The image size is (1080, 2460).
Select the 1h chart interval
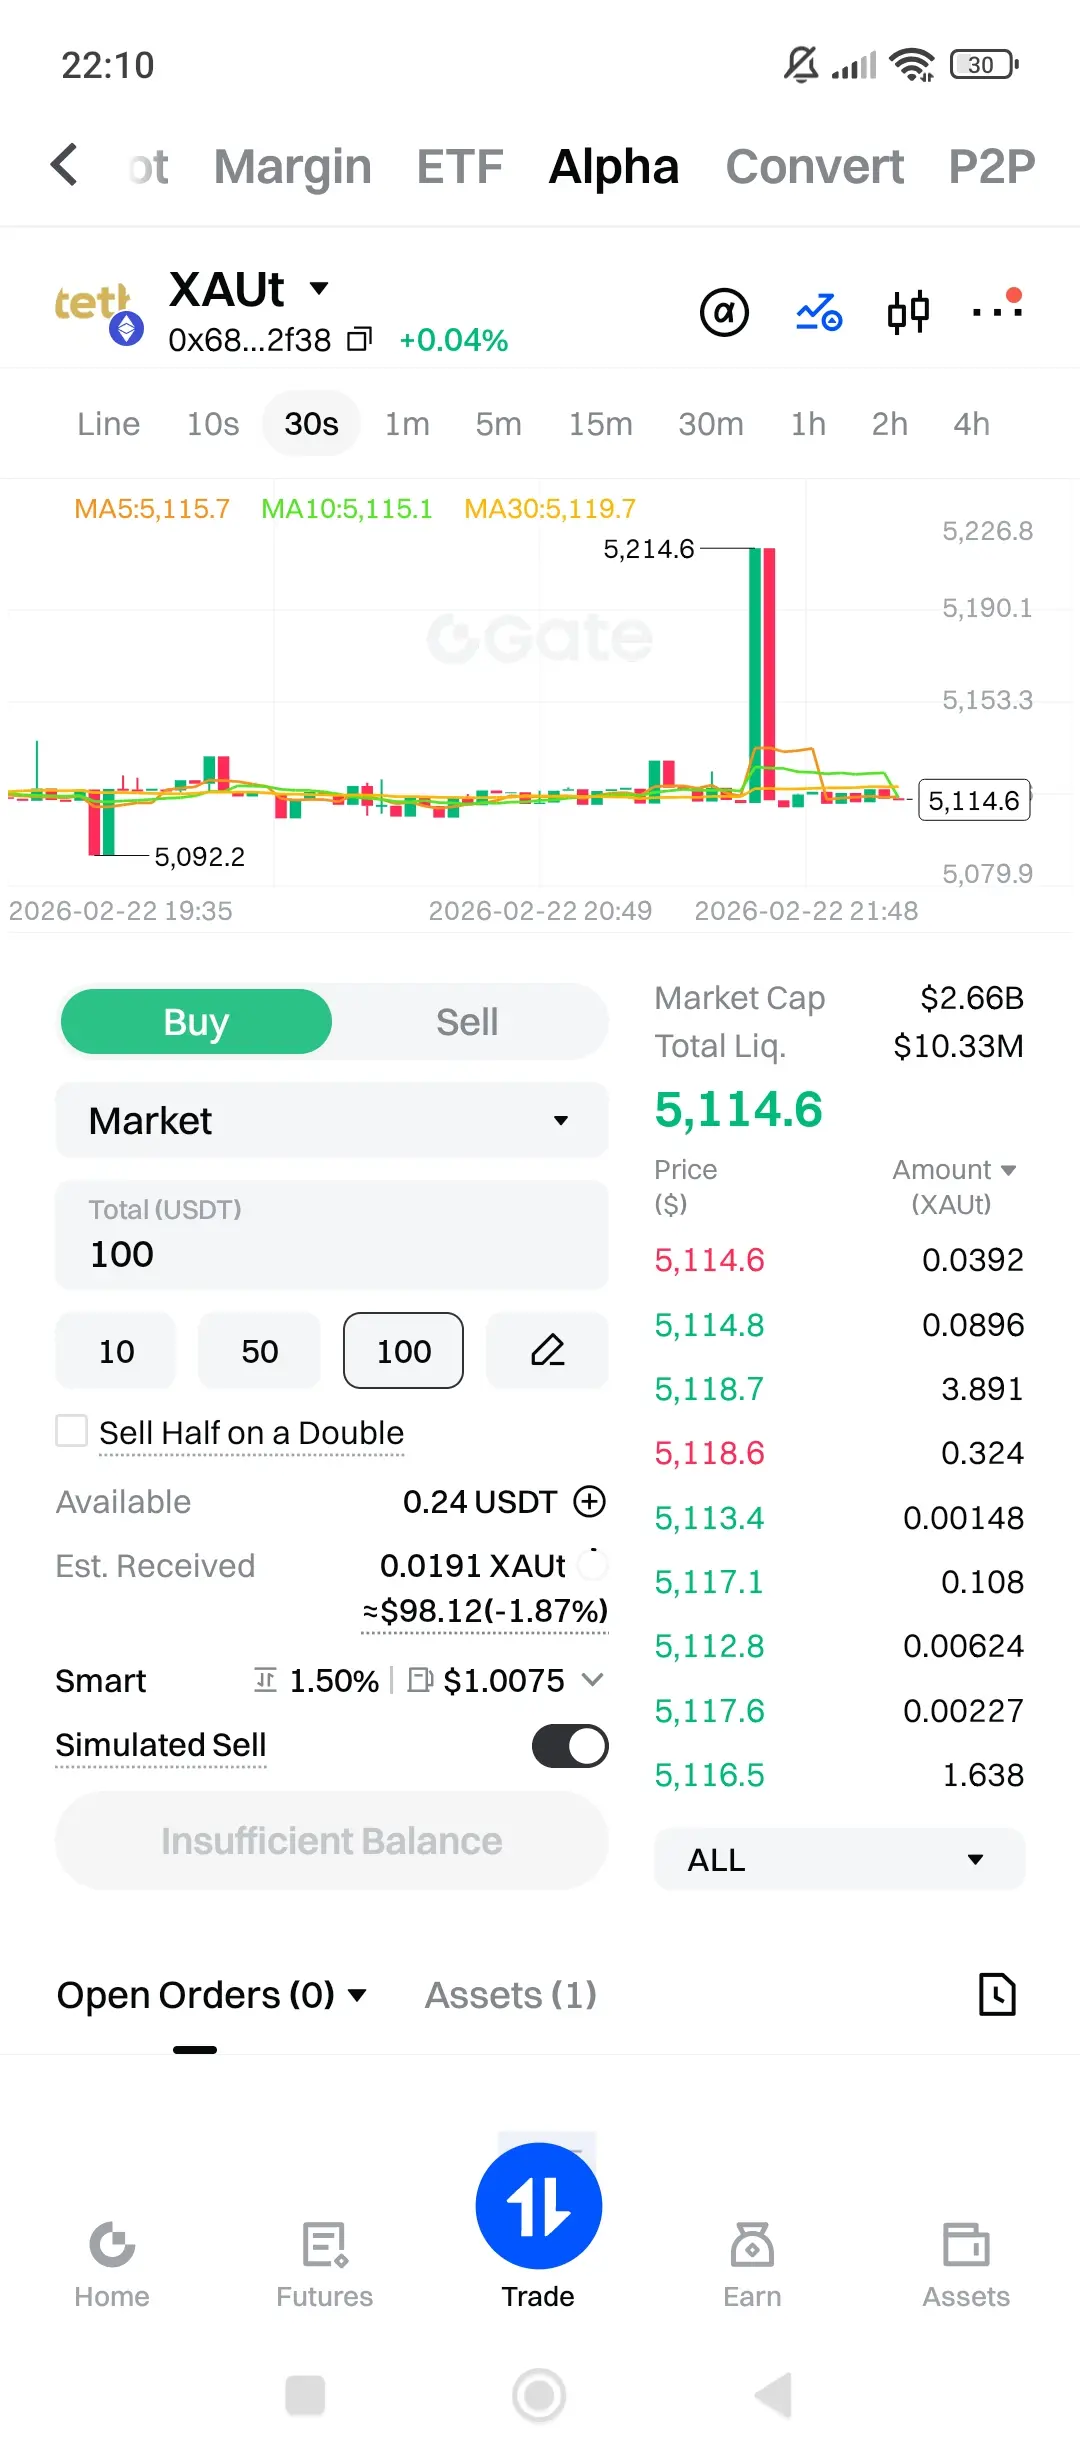coord(808,424)
